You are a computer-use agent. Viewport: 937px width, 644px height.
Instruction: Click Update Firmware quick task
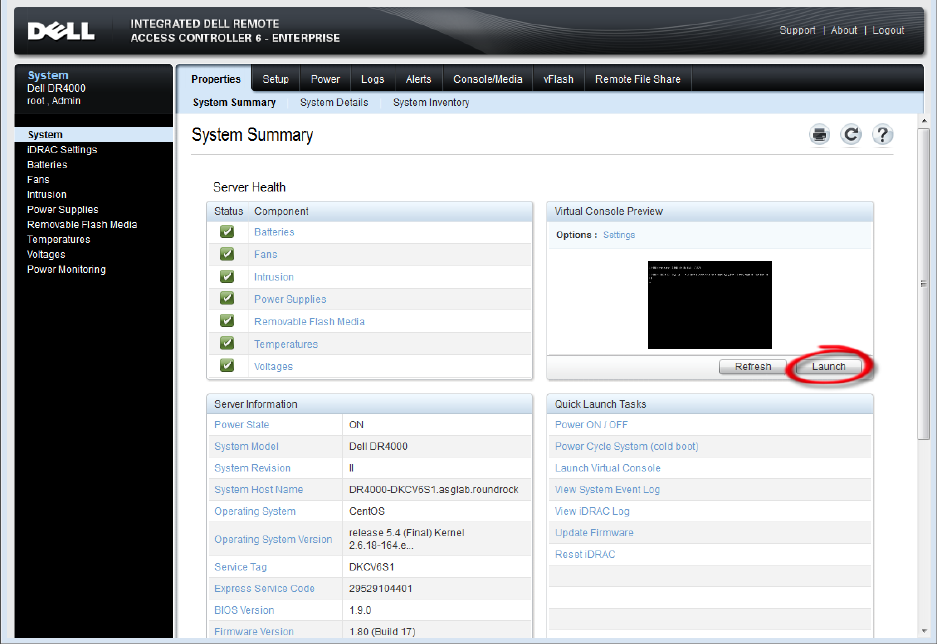pyautogui.click(x=594, y=532)
